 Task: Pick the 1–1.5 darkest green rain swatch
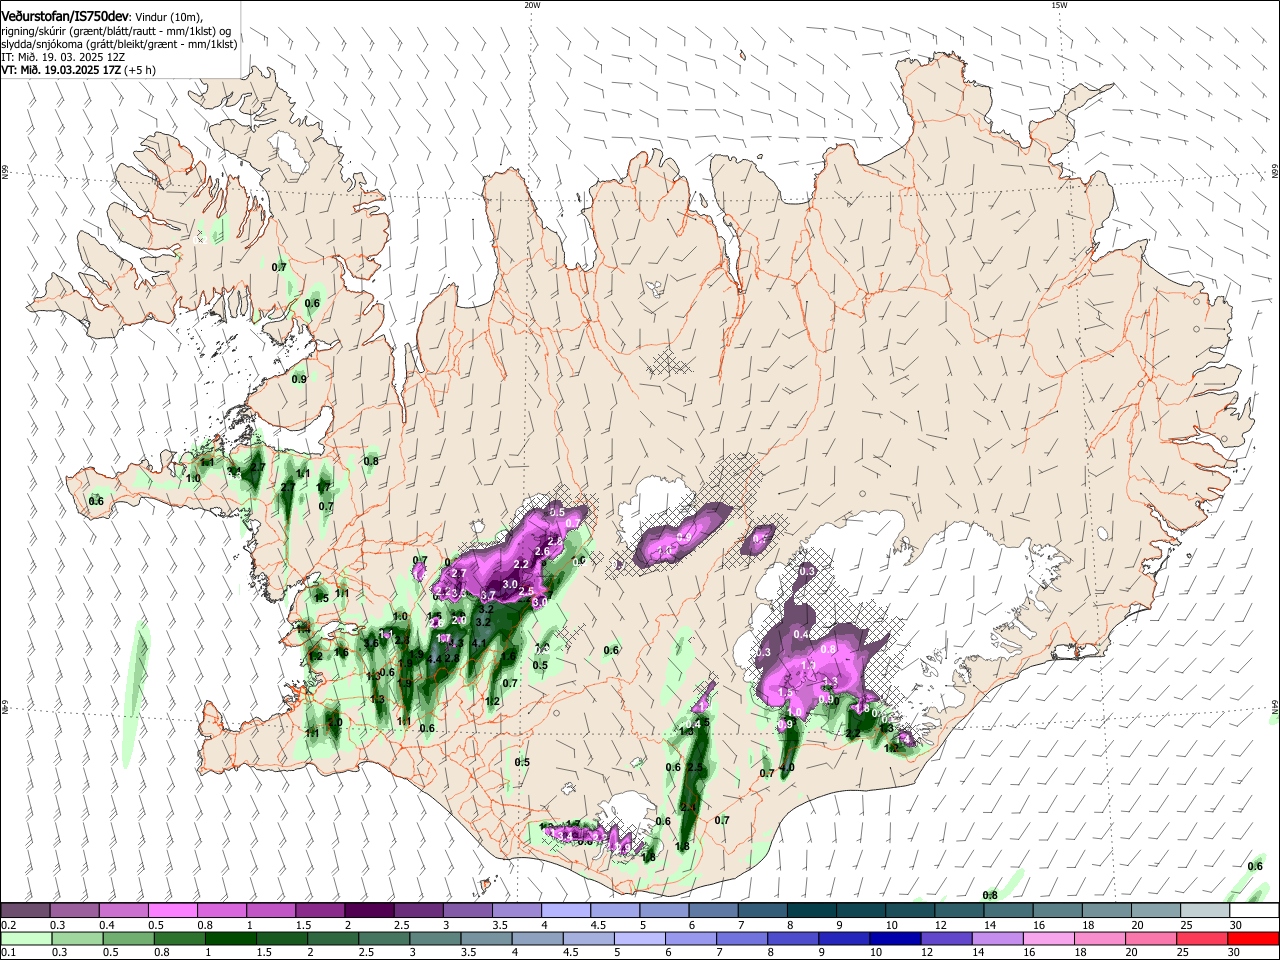(230, 938)
